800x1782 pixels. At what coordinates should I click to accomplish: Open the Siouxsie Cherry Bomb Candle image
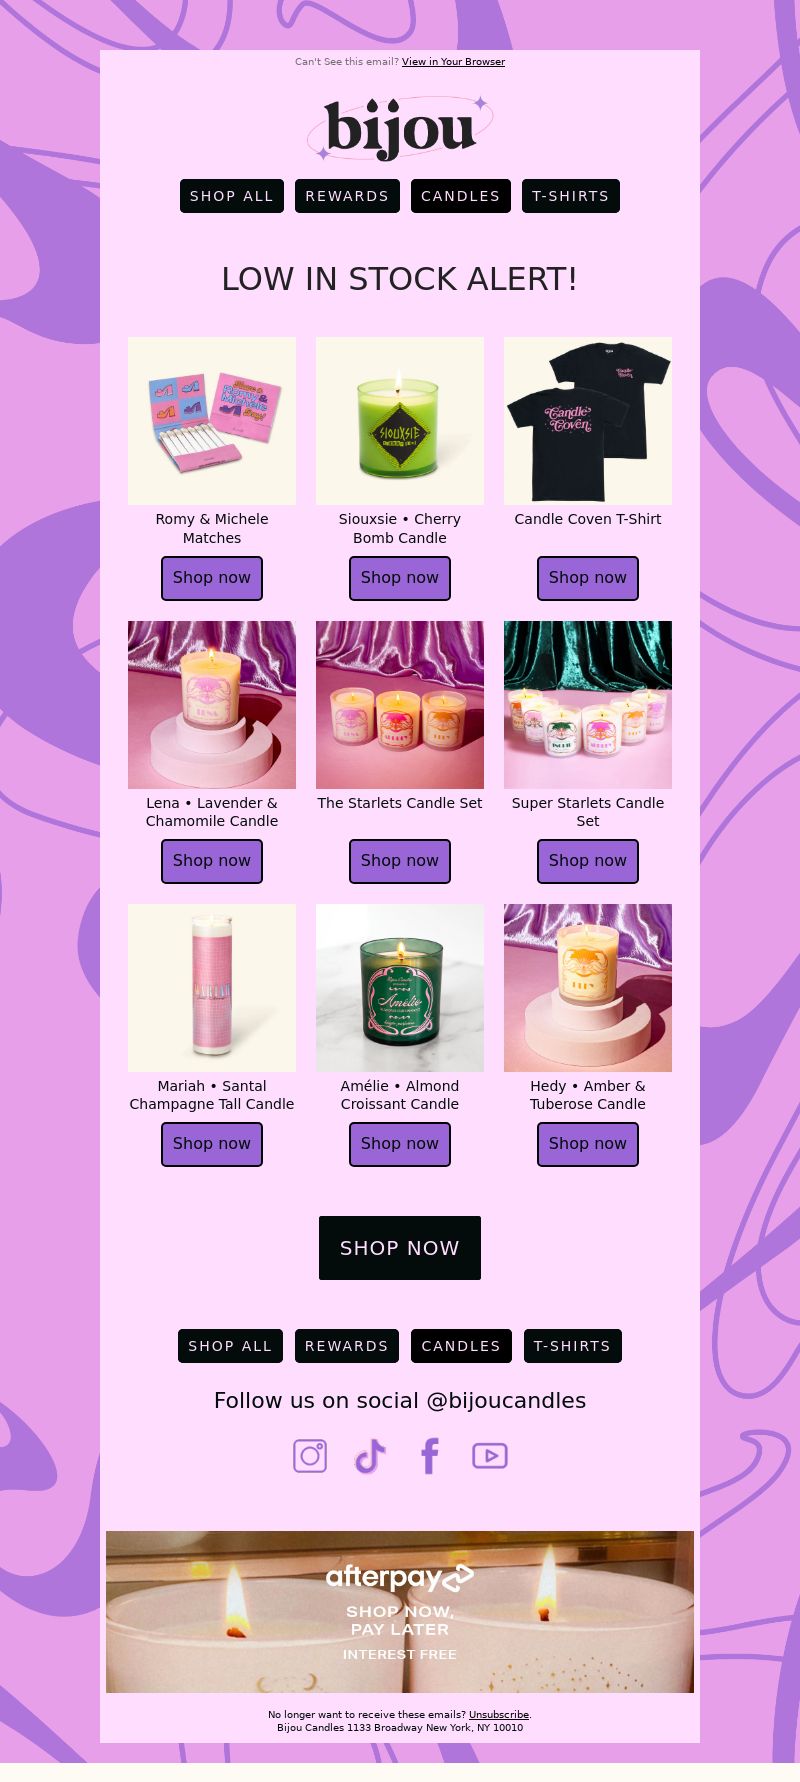click(x=400, y=421)
